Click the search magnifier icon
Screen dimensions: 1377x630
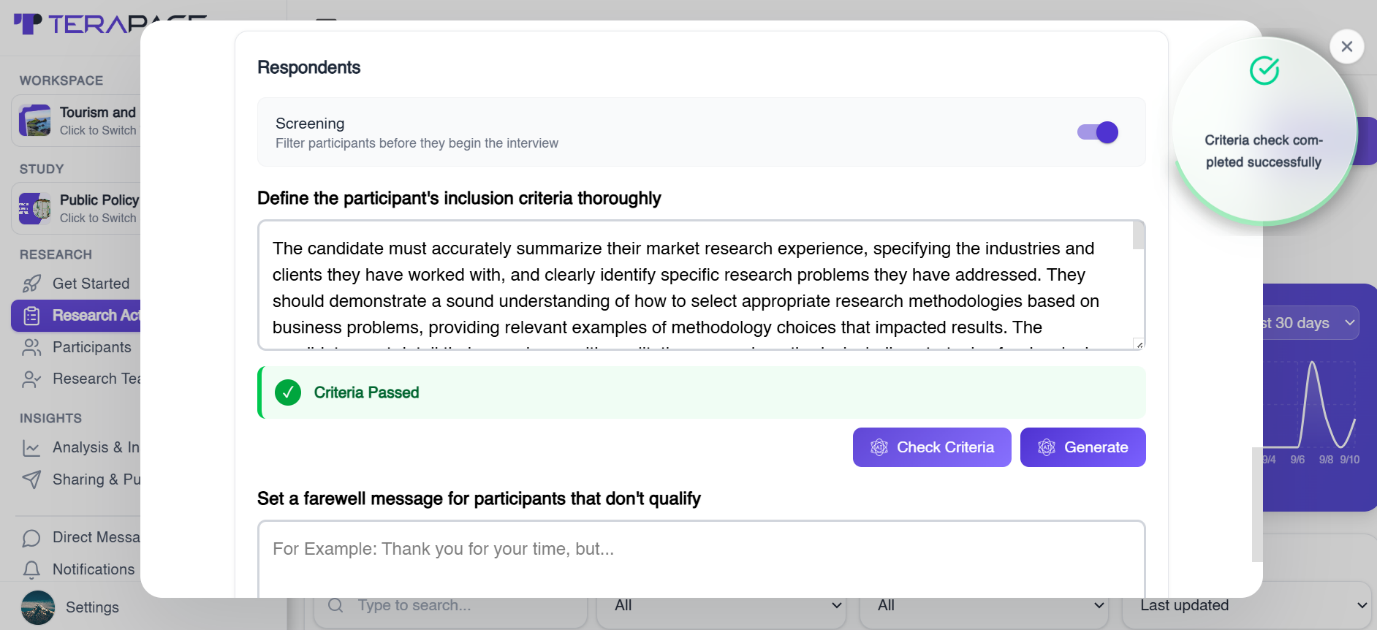click(x=336, y=605)
